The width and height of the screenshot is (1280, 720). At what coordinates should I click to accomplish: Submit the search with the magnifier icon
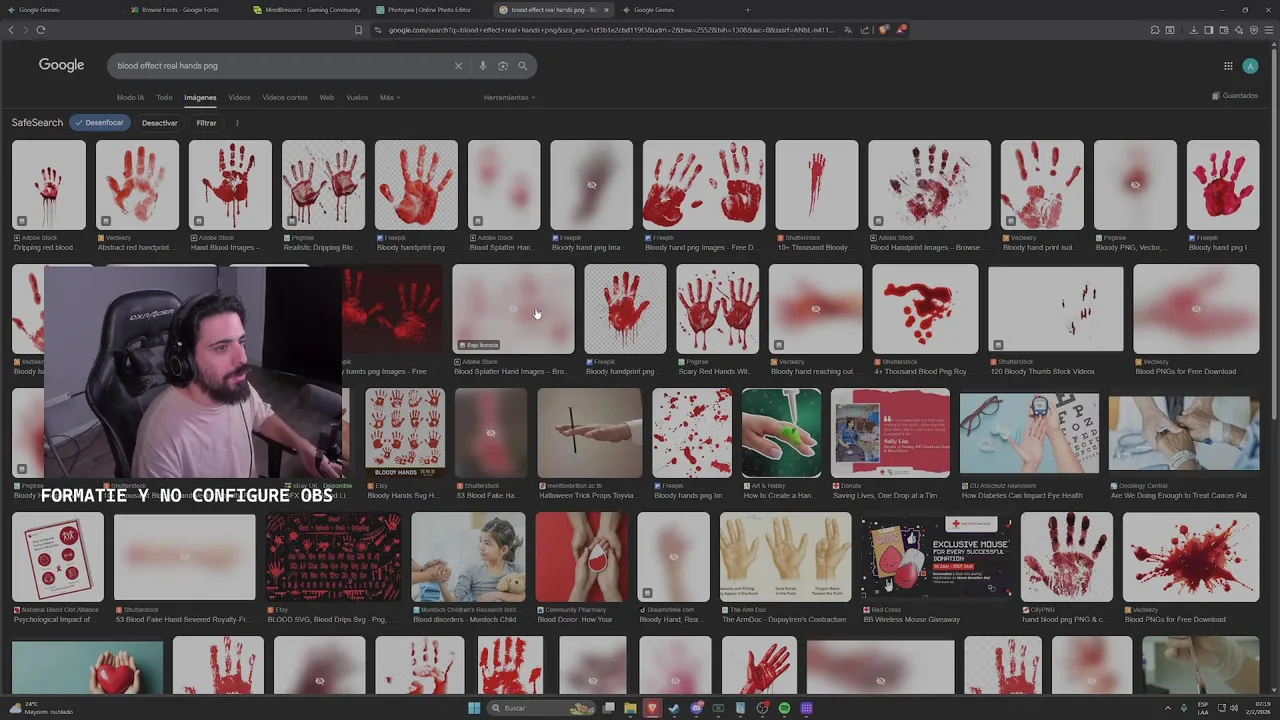pos(522,66)
